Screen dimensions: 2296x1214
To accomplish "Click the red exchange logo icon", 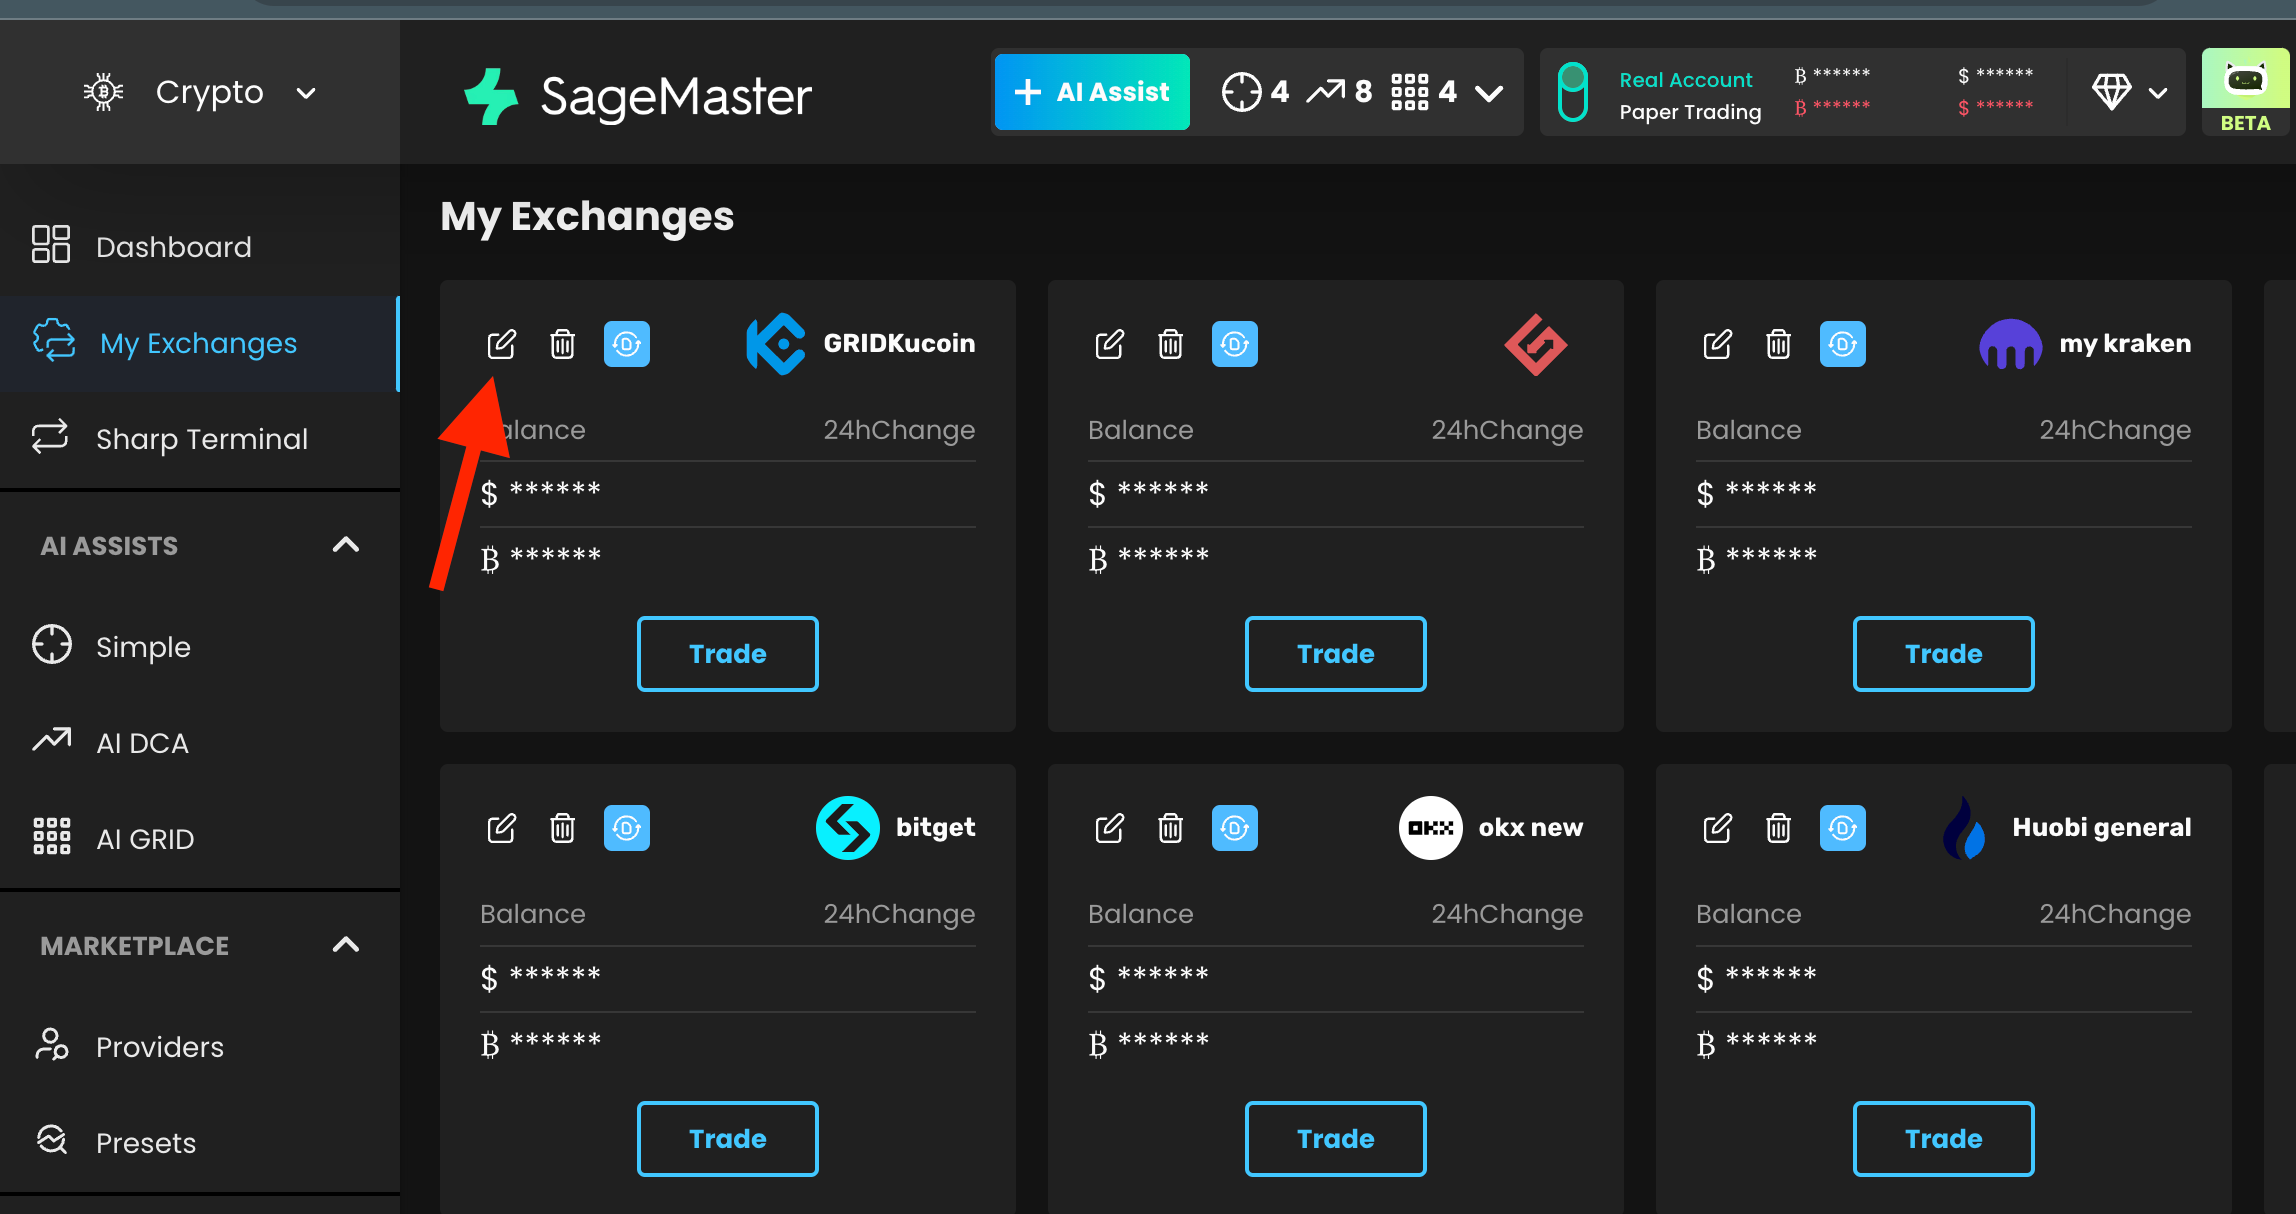I will point(1536,344).
